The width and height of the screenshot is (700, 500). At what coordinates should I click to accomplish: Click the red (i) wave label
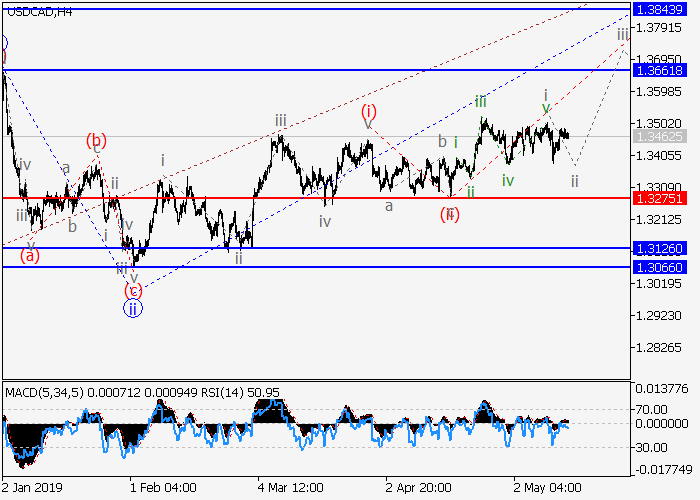(x=369, y=111)
